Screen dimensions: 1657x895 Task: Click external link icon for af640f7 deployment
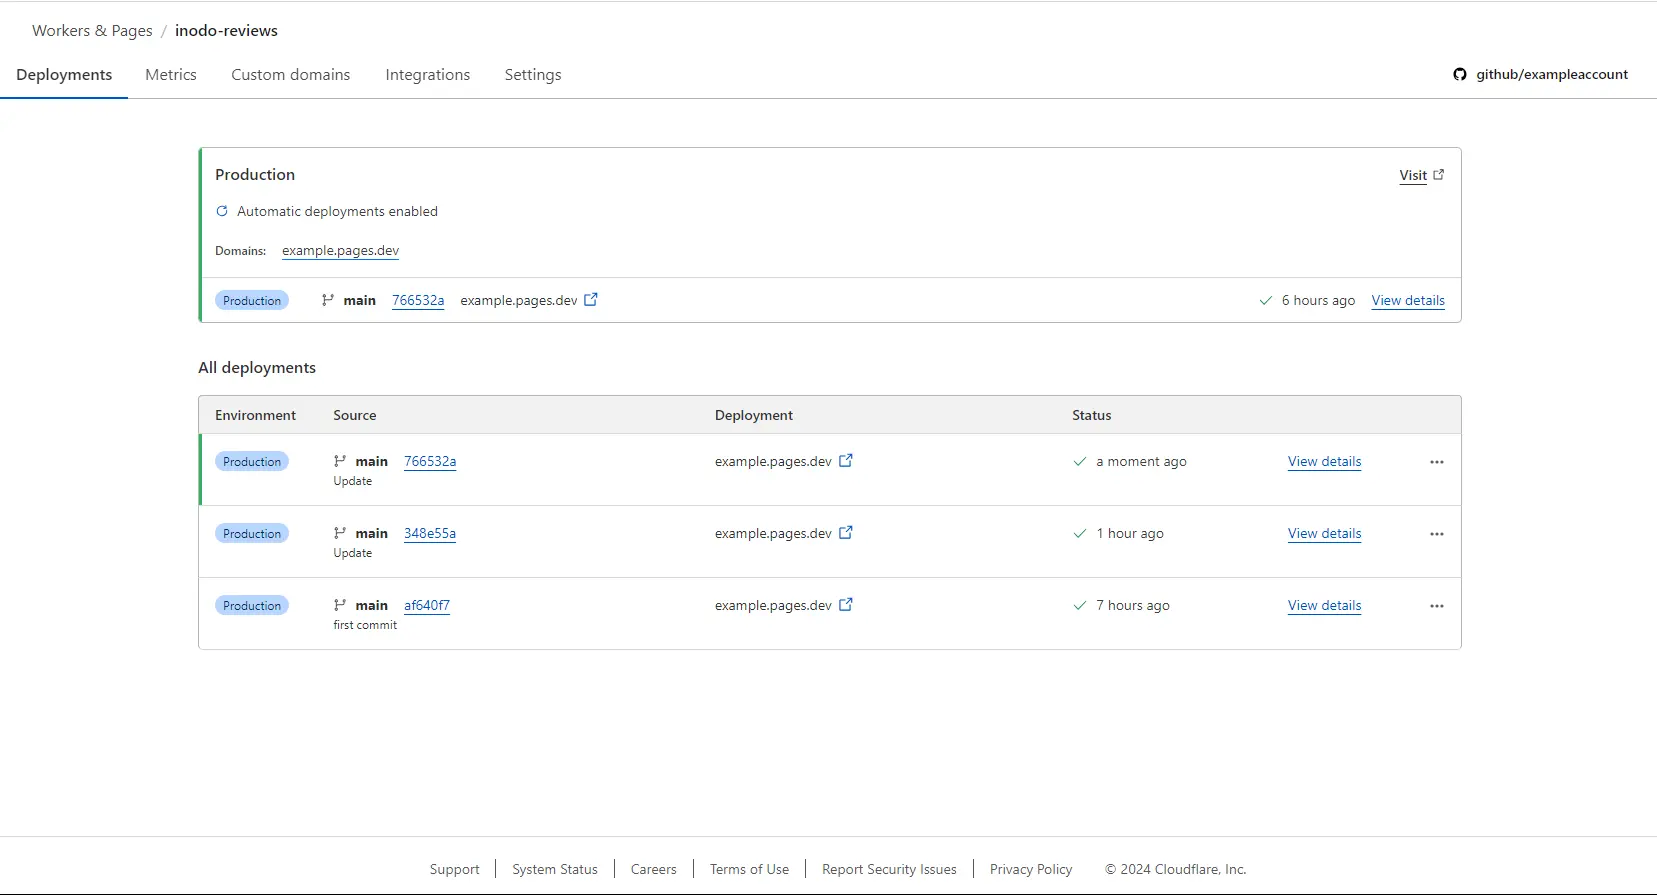tap(845, 605)
